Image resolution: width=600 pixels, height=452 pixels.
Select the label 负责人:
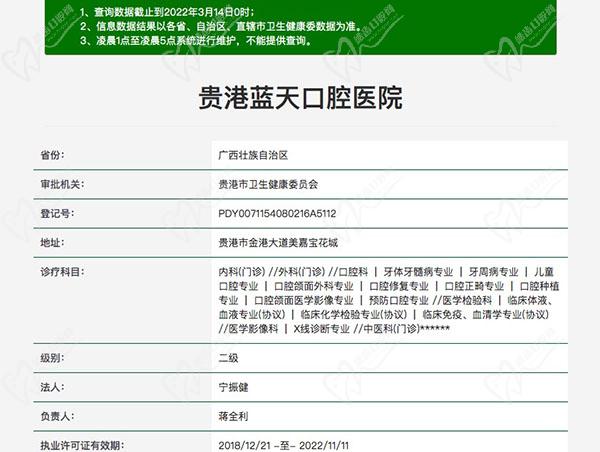(x=57, y=416)
